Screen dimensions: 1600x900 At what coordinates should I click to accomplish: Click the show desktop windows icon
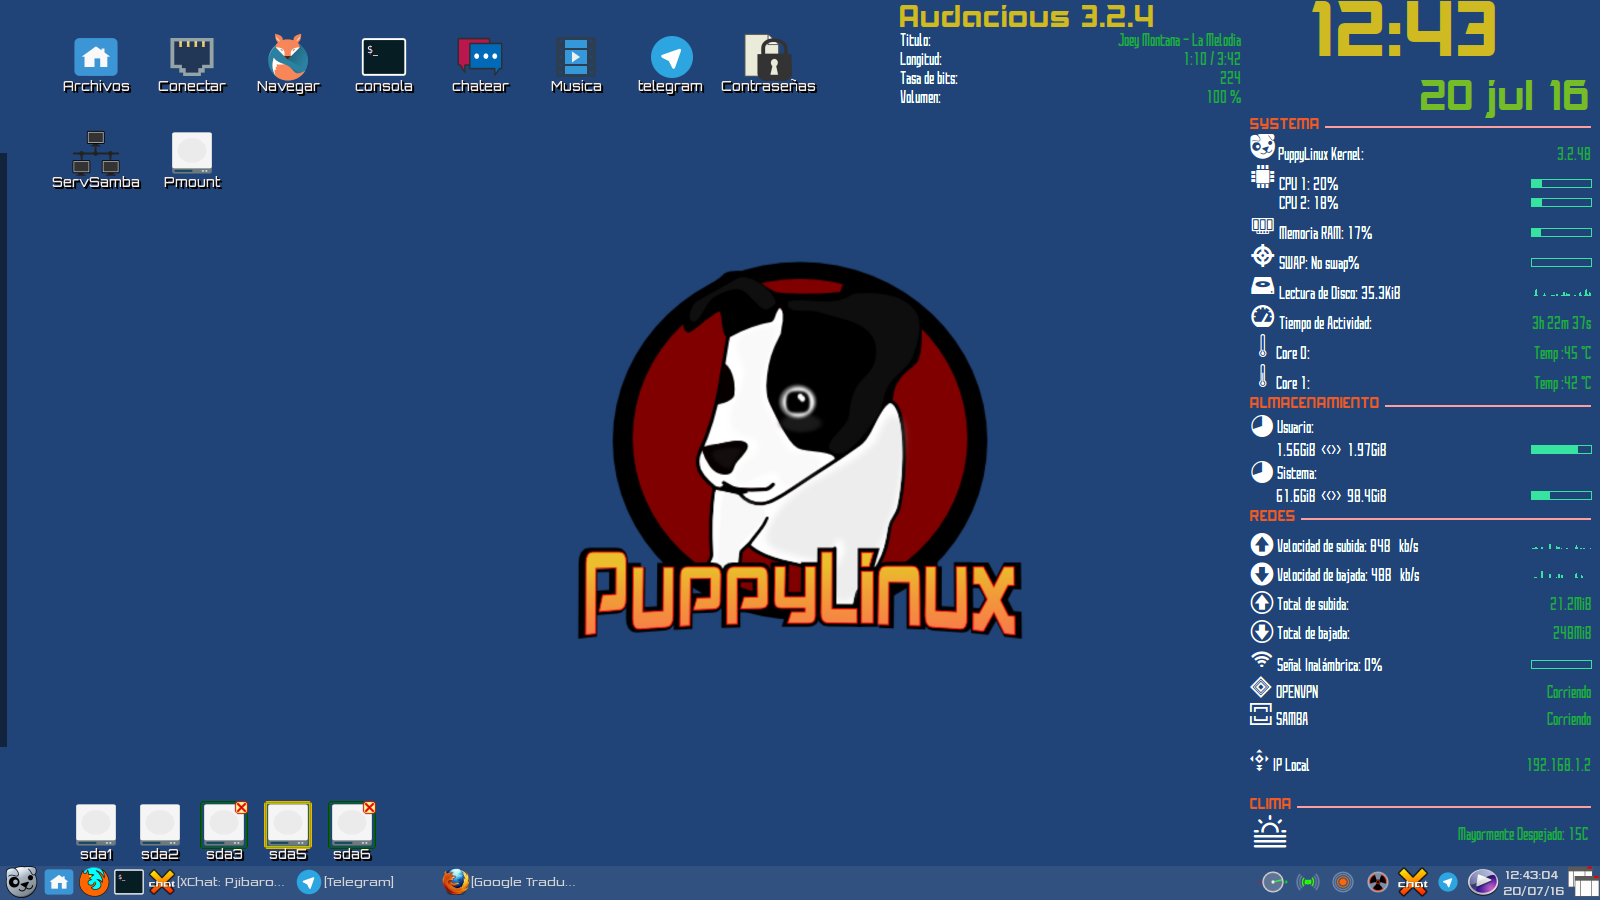[x=1584, y=883]
